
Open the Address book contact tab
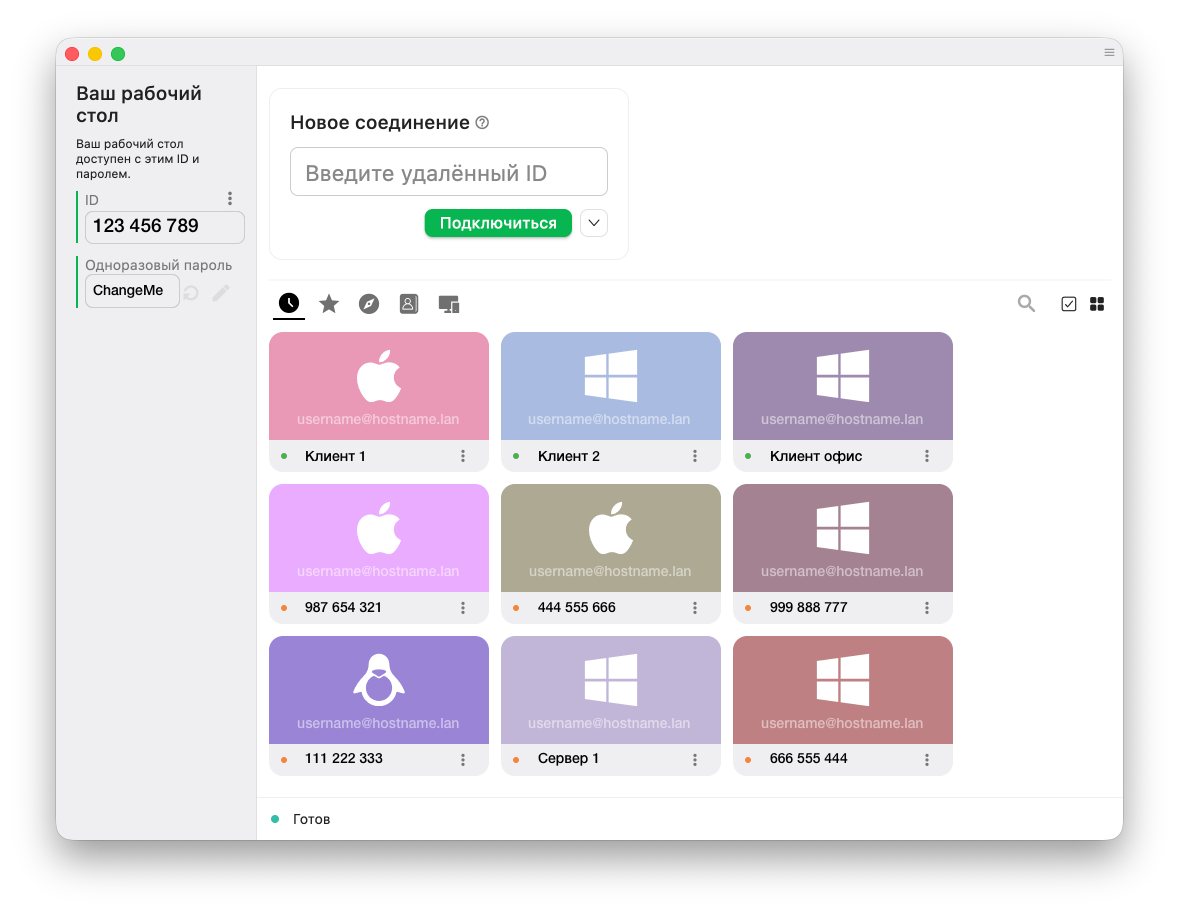[x=408, y=304]
